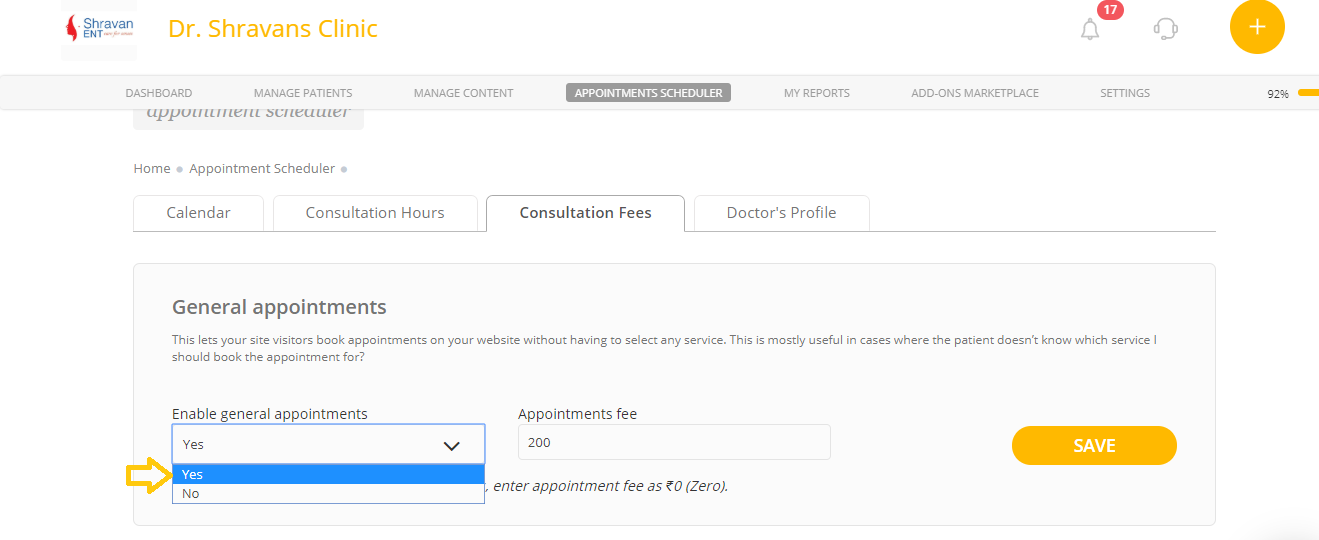
Task: Click the 92% profile progress bar
Action: click(x=1308, y=93)
